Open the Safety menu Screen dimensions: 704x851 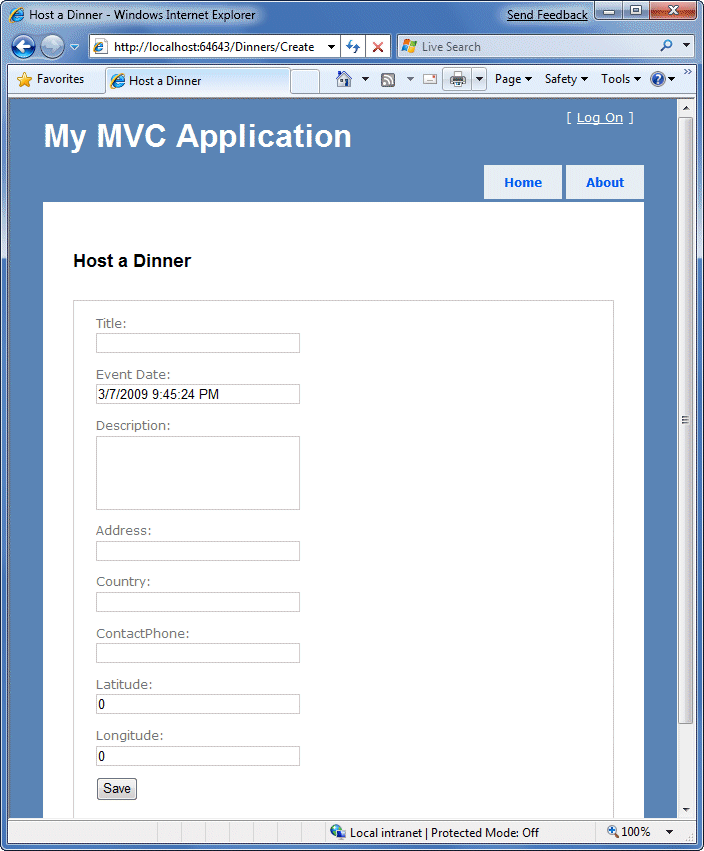566,79
